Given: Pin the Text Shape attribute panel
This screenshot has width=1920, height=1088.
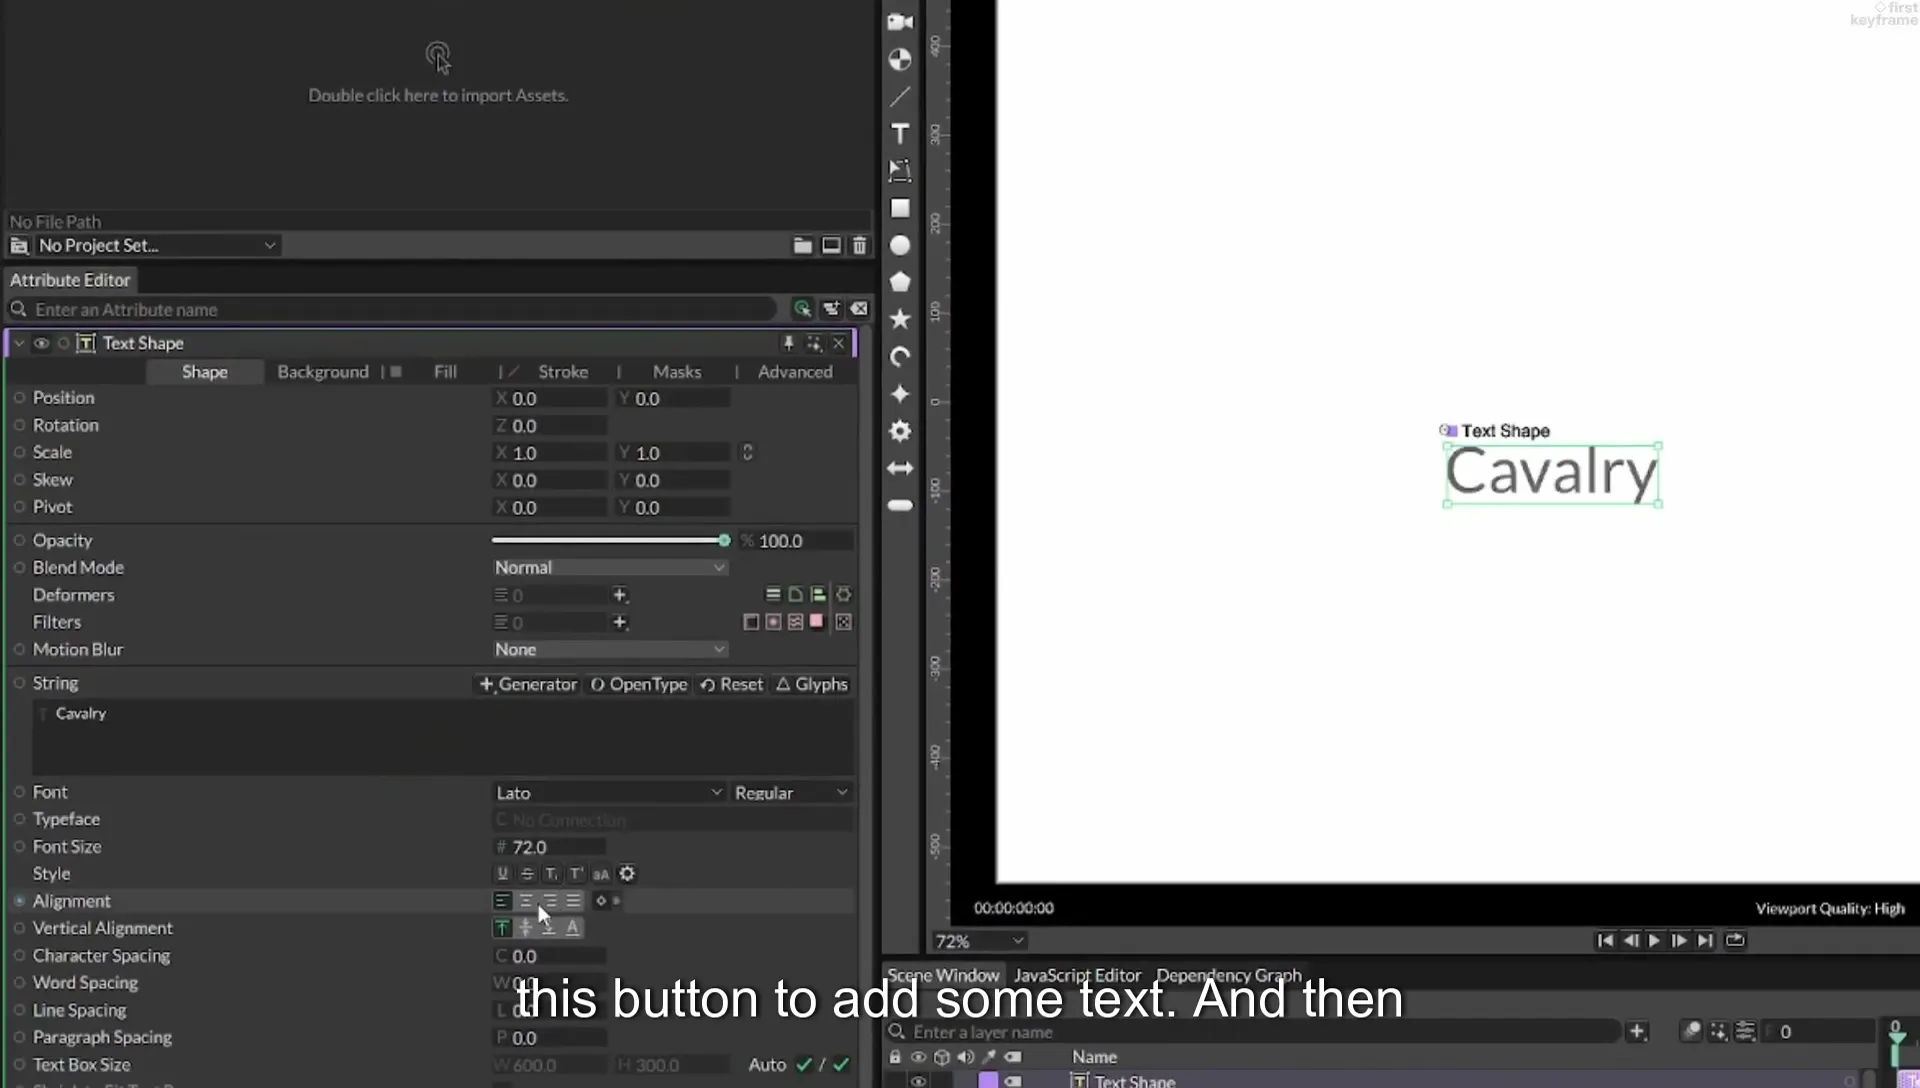Looking at the screenshot, I should (x=788, y=343).
